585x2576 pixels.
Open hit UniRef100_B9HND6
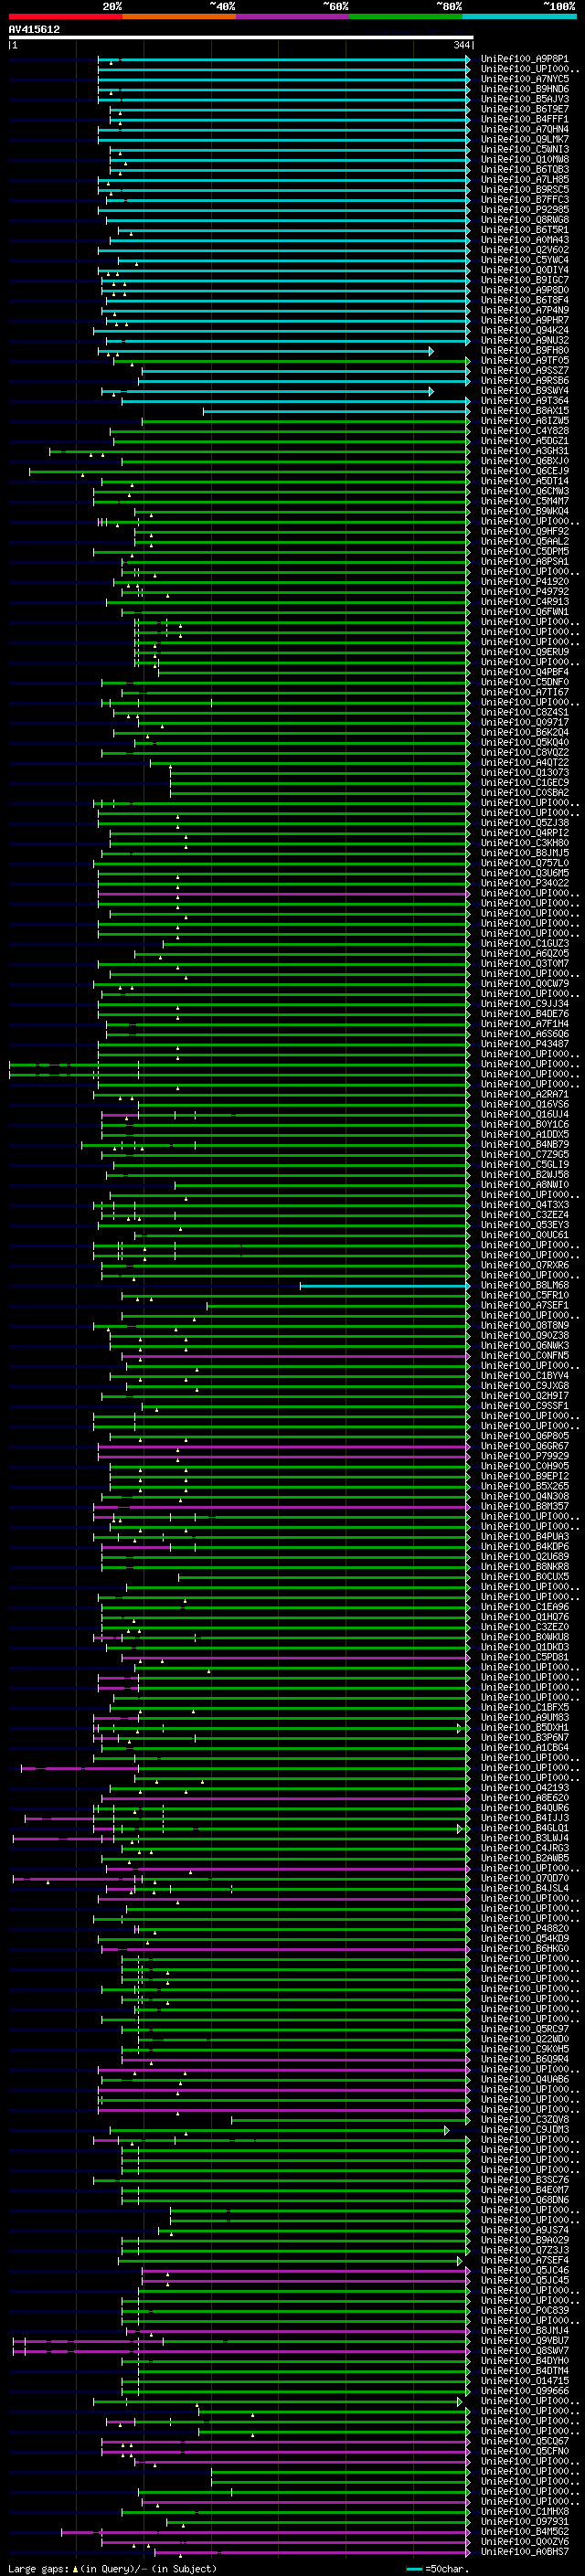(525, 89)
